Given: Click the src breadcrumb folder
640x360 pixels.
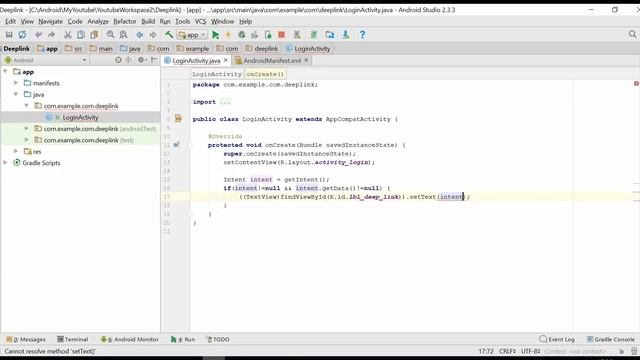Looking at the screenshot, I should pos(73,49).
